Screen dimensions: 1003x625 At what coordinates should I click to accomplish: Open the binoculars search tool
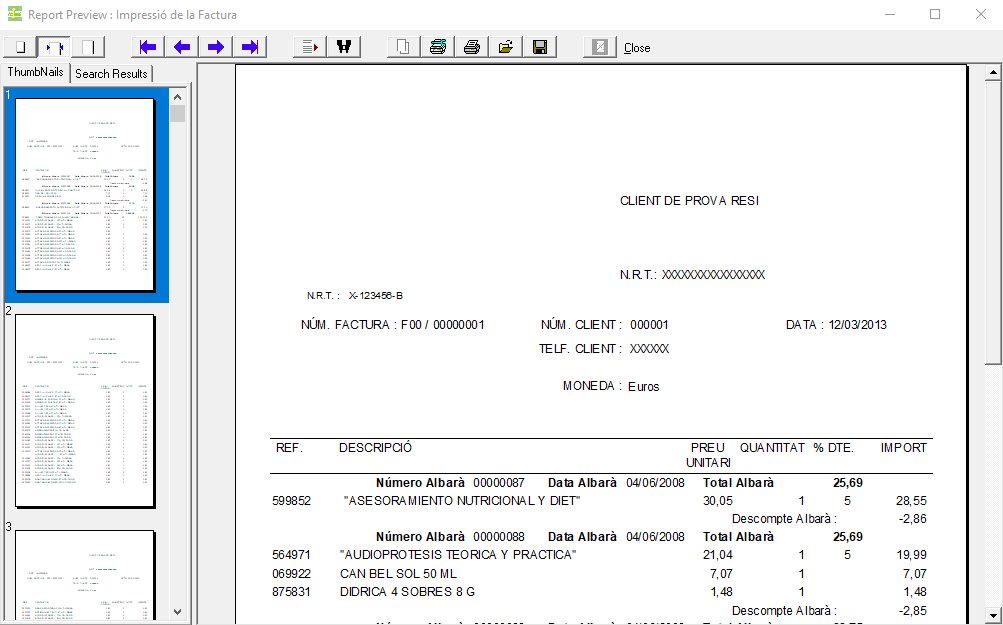pyautogui.click(x=344, y=47)
